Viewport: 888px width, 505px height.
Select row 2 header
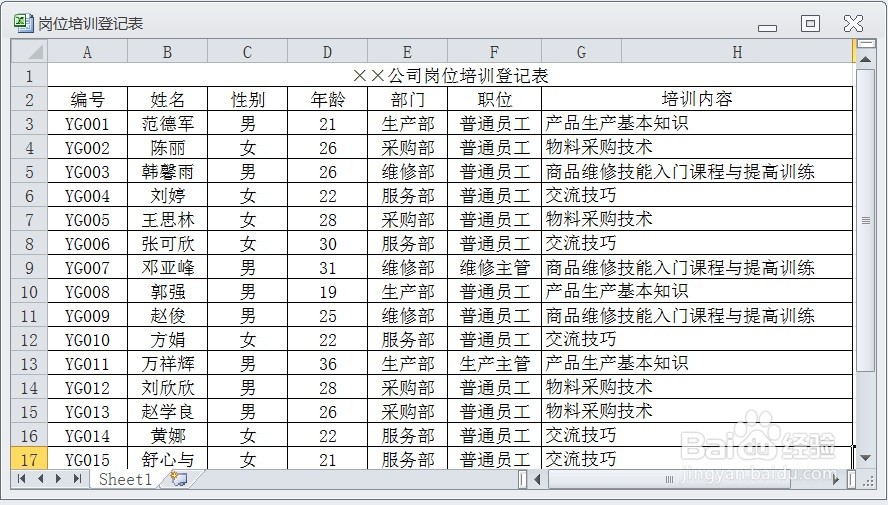pos(29,100)
